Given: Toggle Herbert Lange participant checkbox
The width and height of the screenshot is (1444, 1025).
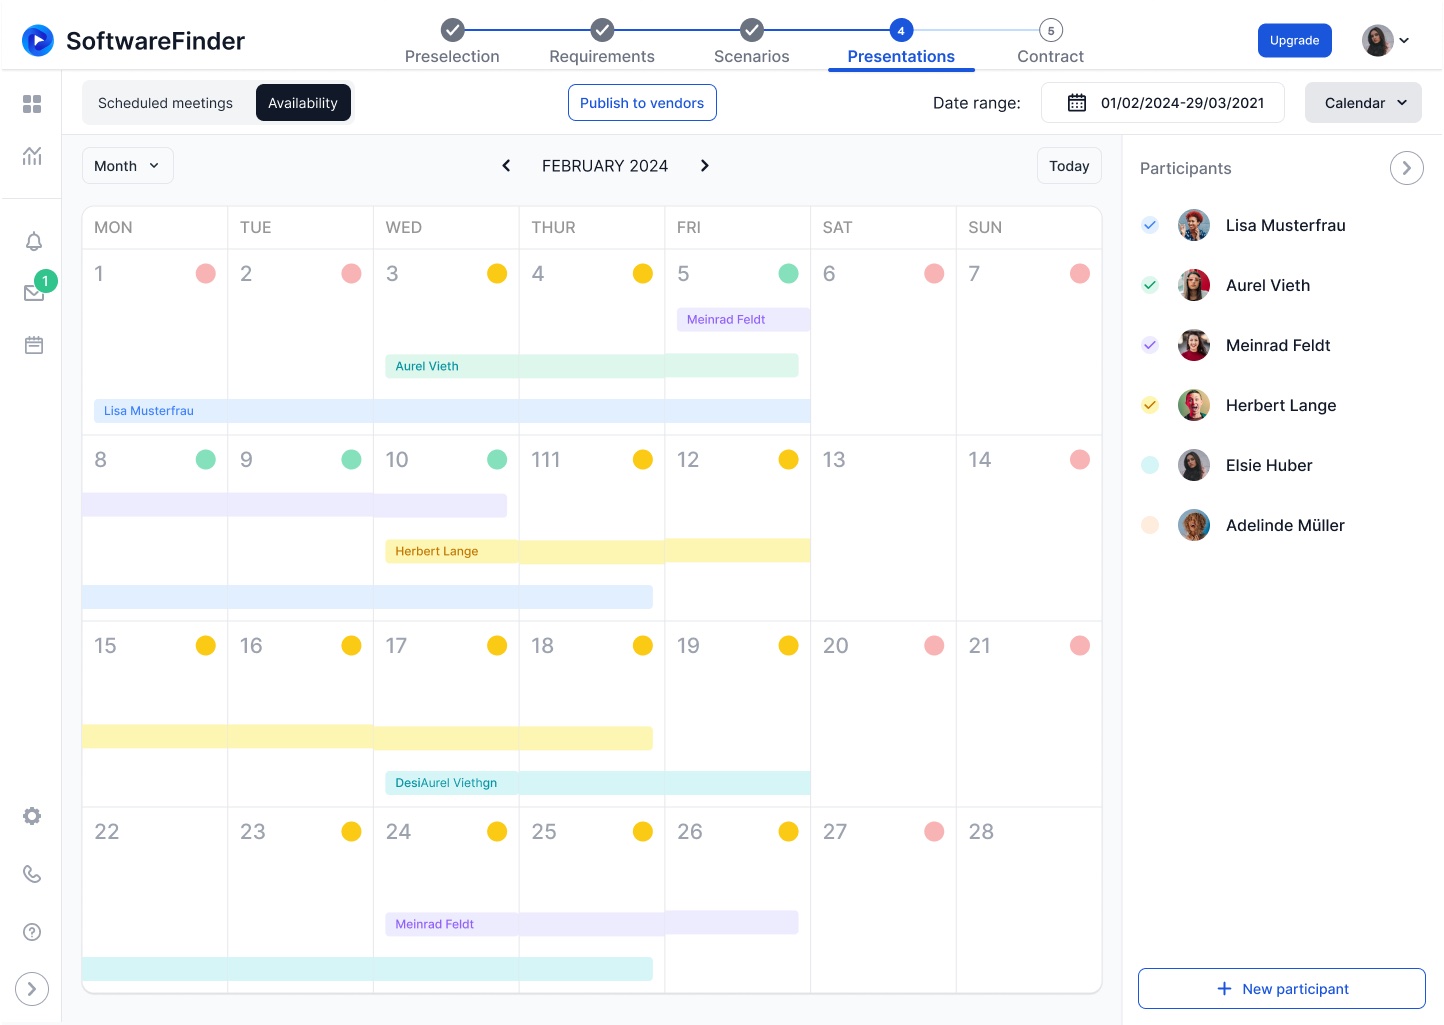Looking at the screenshot, I should pos(1150,405).
